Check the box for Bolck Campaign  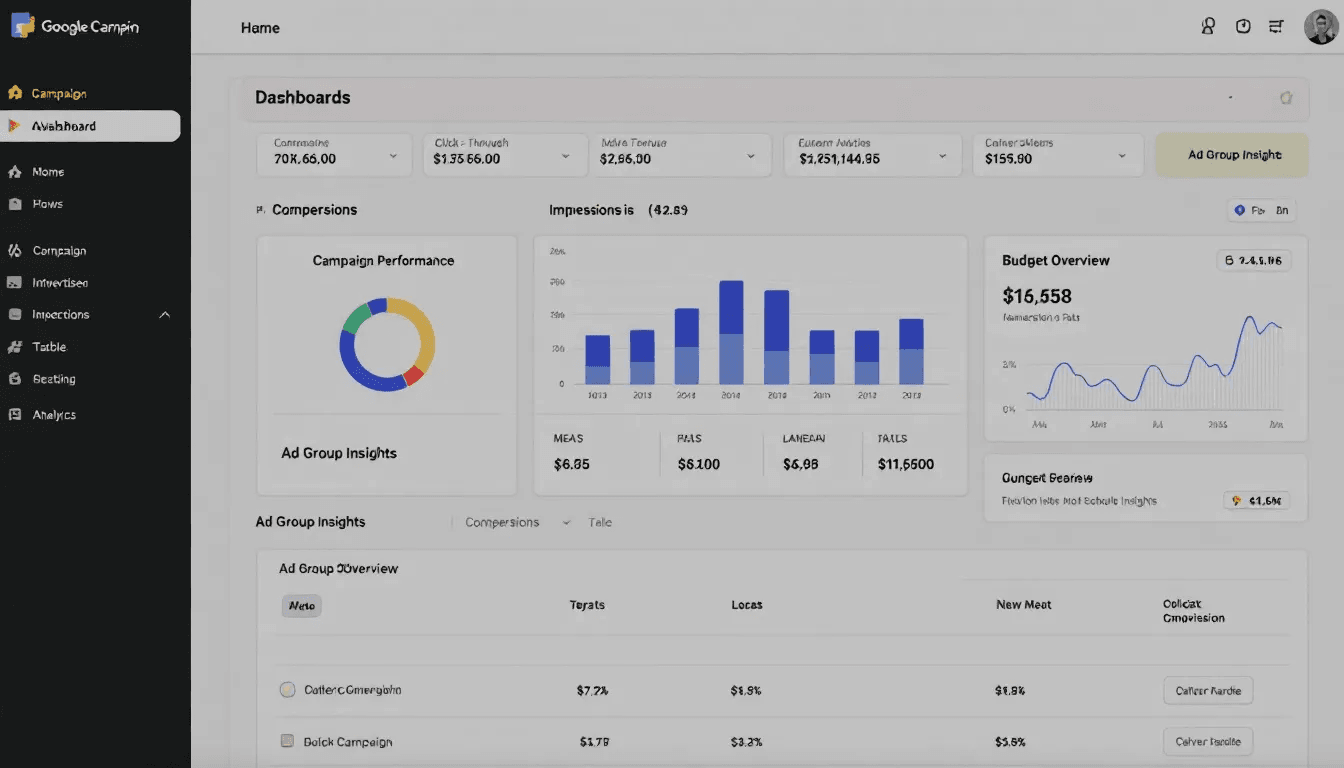287,742
